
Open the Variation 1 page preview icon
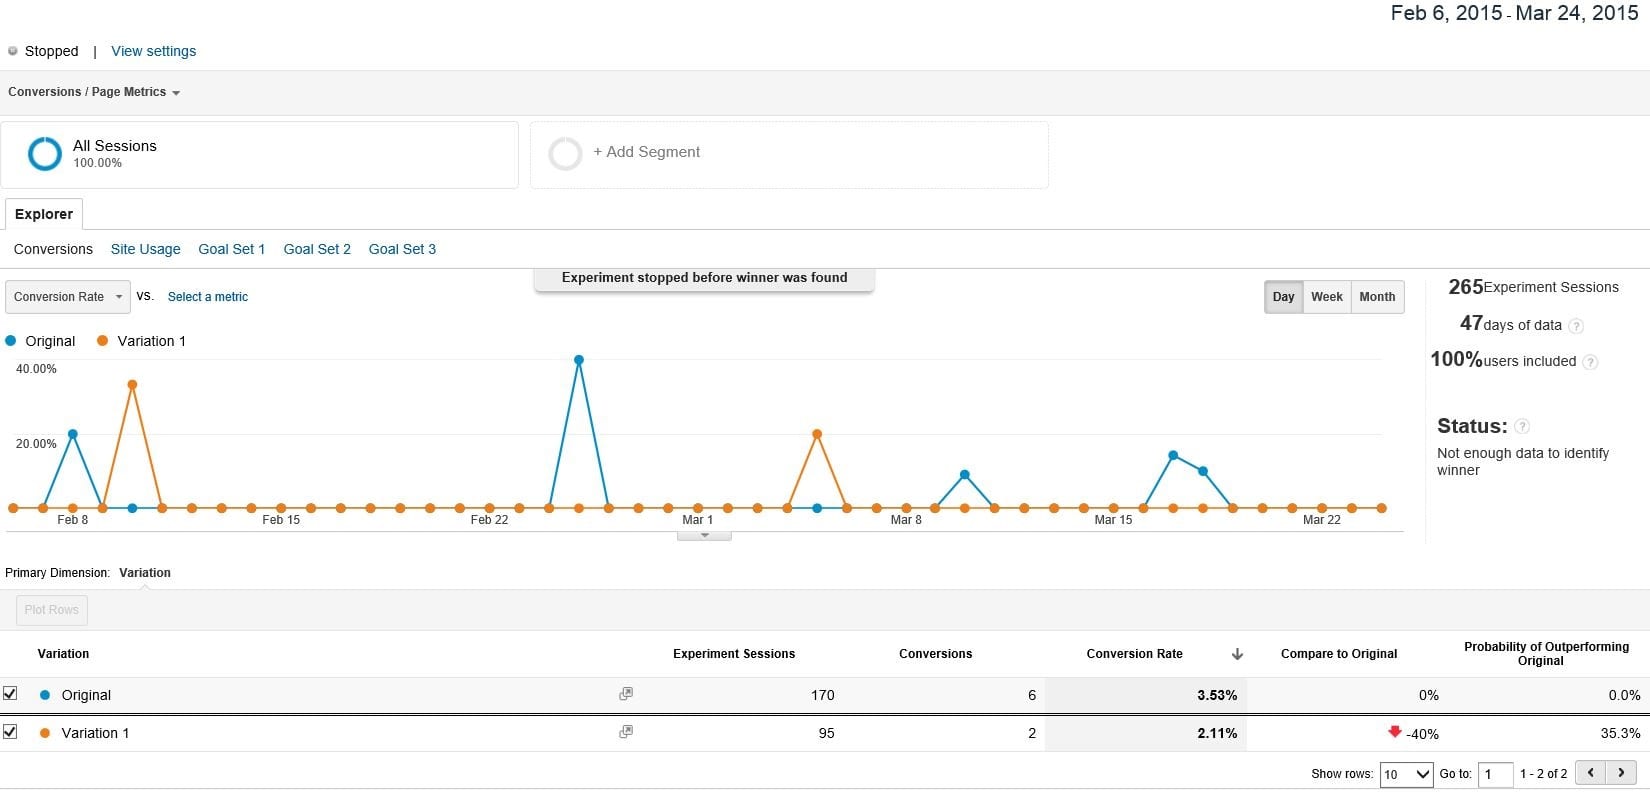pos(626,731)
